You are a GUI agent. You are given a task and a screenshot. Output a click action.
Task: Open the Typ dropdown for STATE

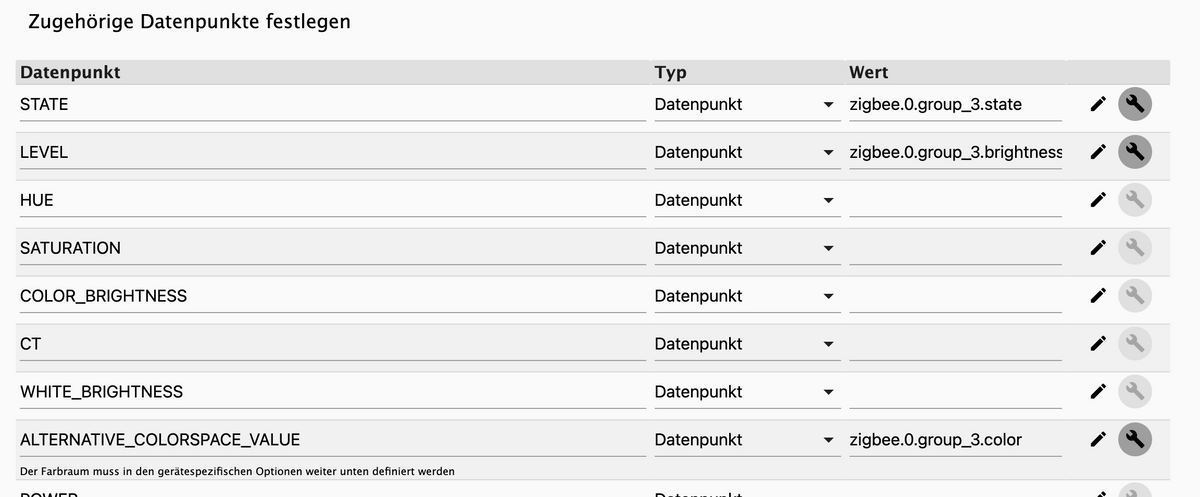[744, 104]
